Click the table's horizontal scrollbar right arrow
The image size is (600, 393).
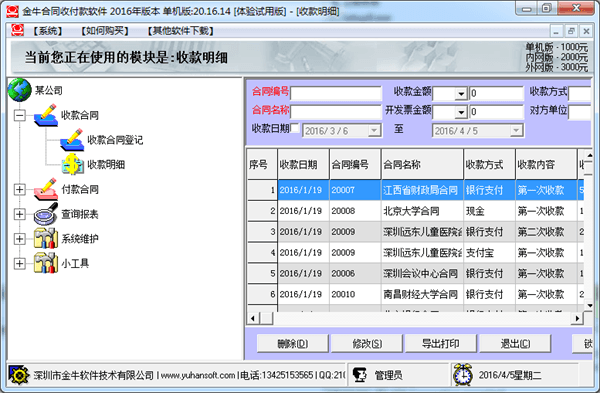pos(577,318)
